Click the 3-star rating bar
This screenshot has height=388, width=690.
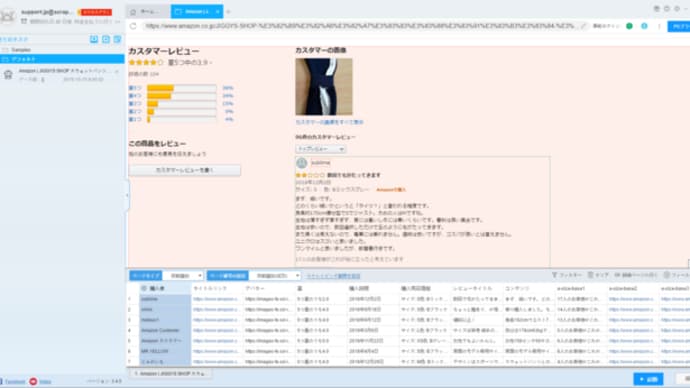(181, 104)
